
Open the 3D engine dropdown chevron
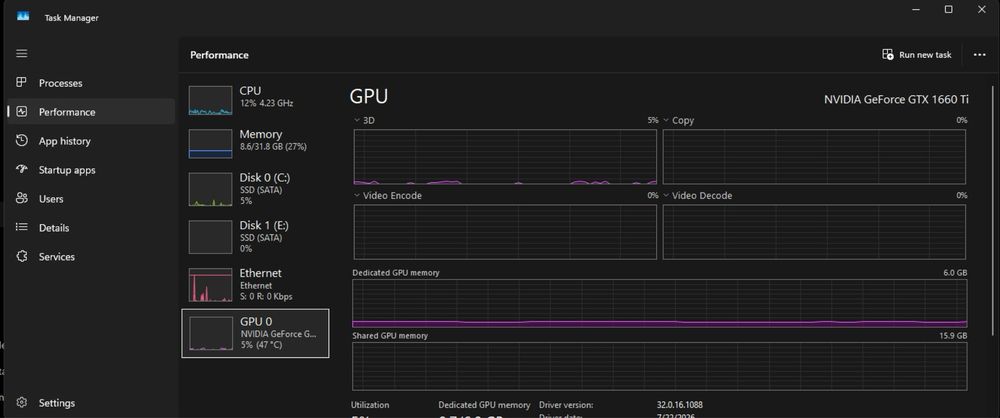tap(357, 120)
